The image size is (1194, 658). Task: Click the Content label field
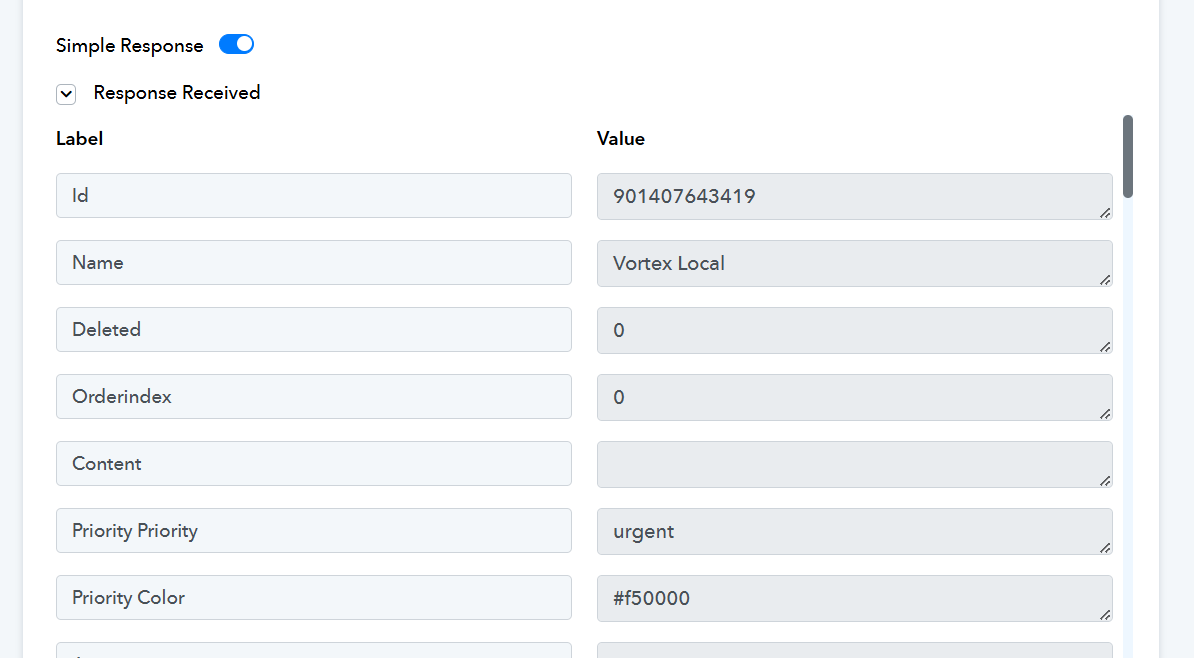[x=313, y=464]
